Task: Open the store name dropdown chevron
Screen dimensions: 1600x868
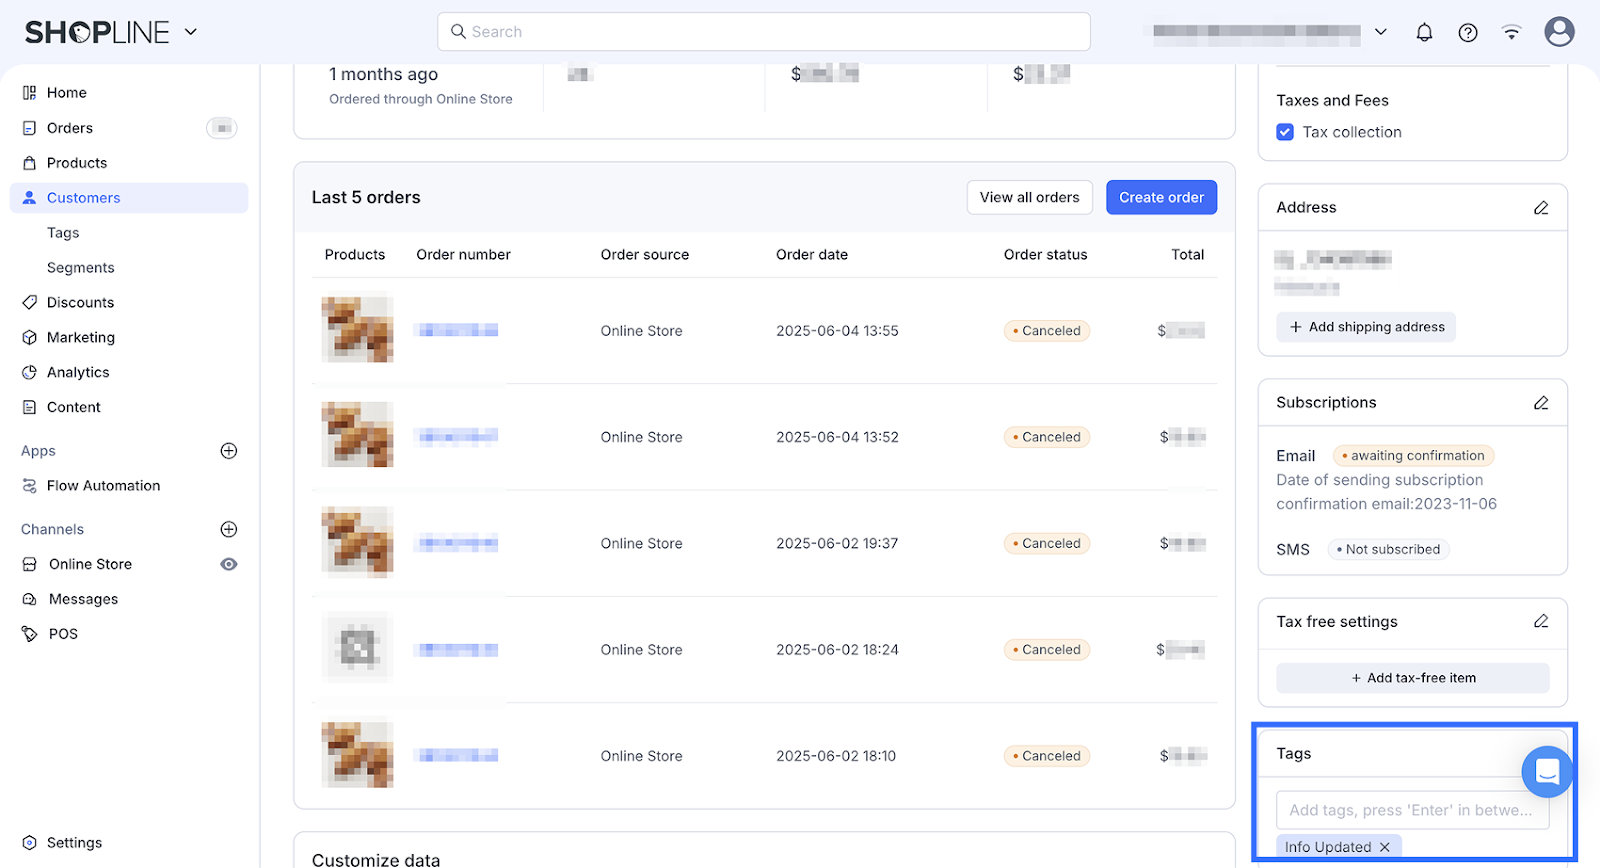Action: [1381, 32]
